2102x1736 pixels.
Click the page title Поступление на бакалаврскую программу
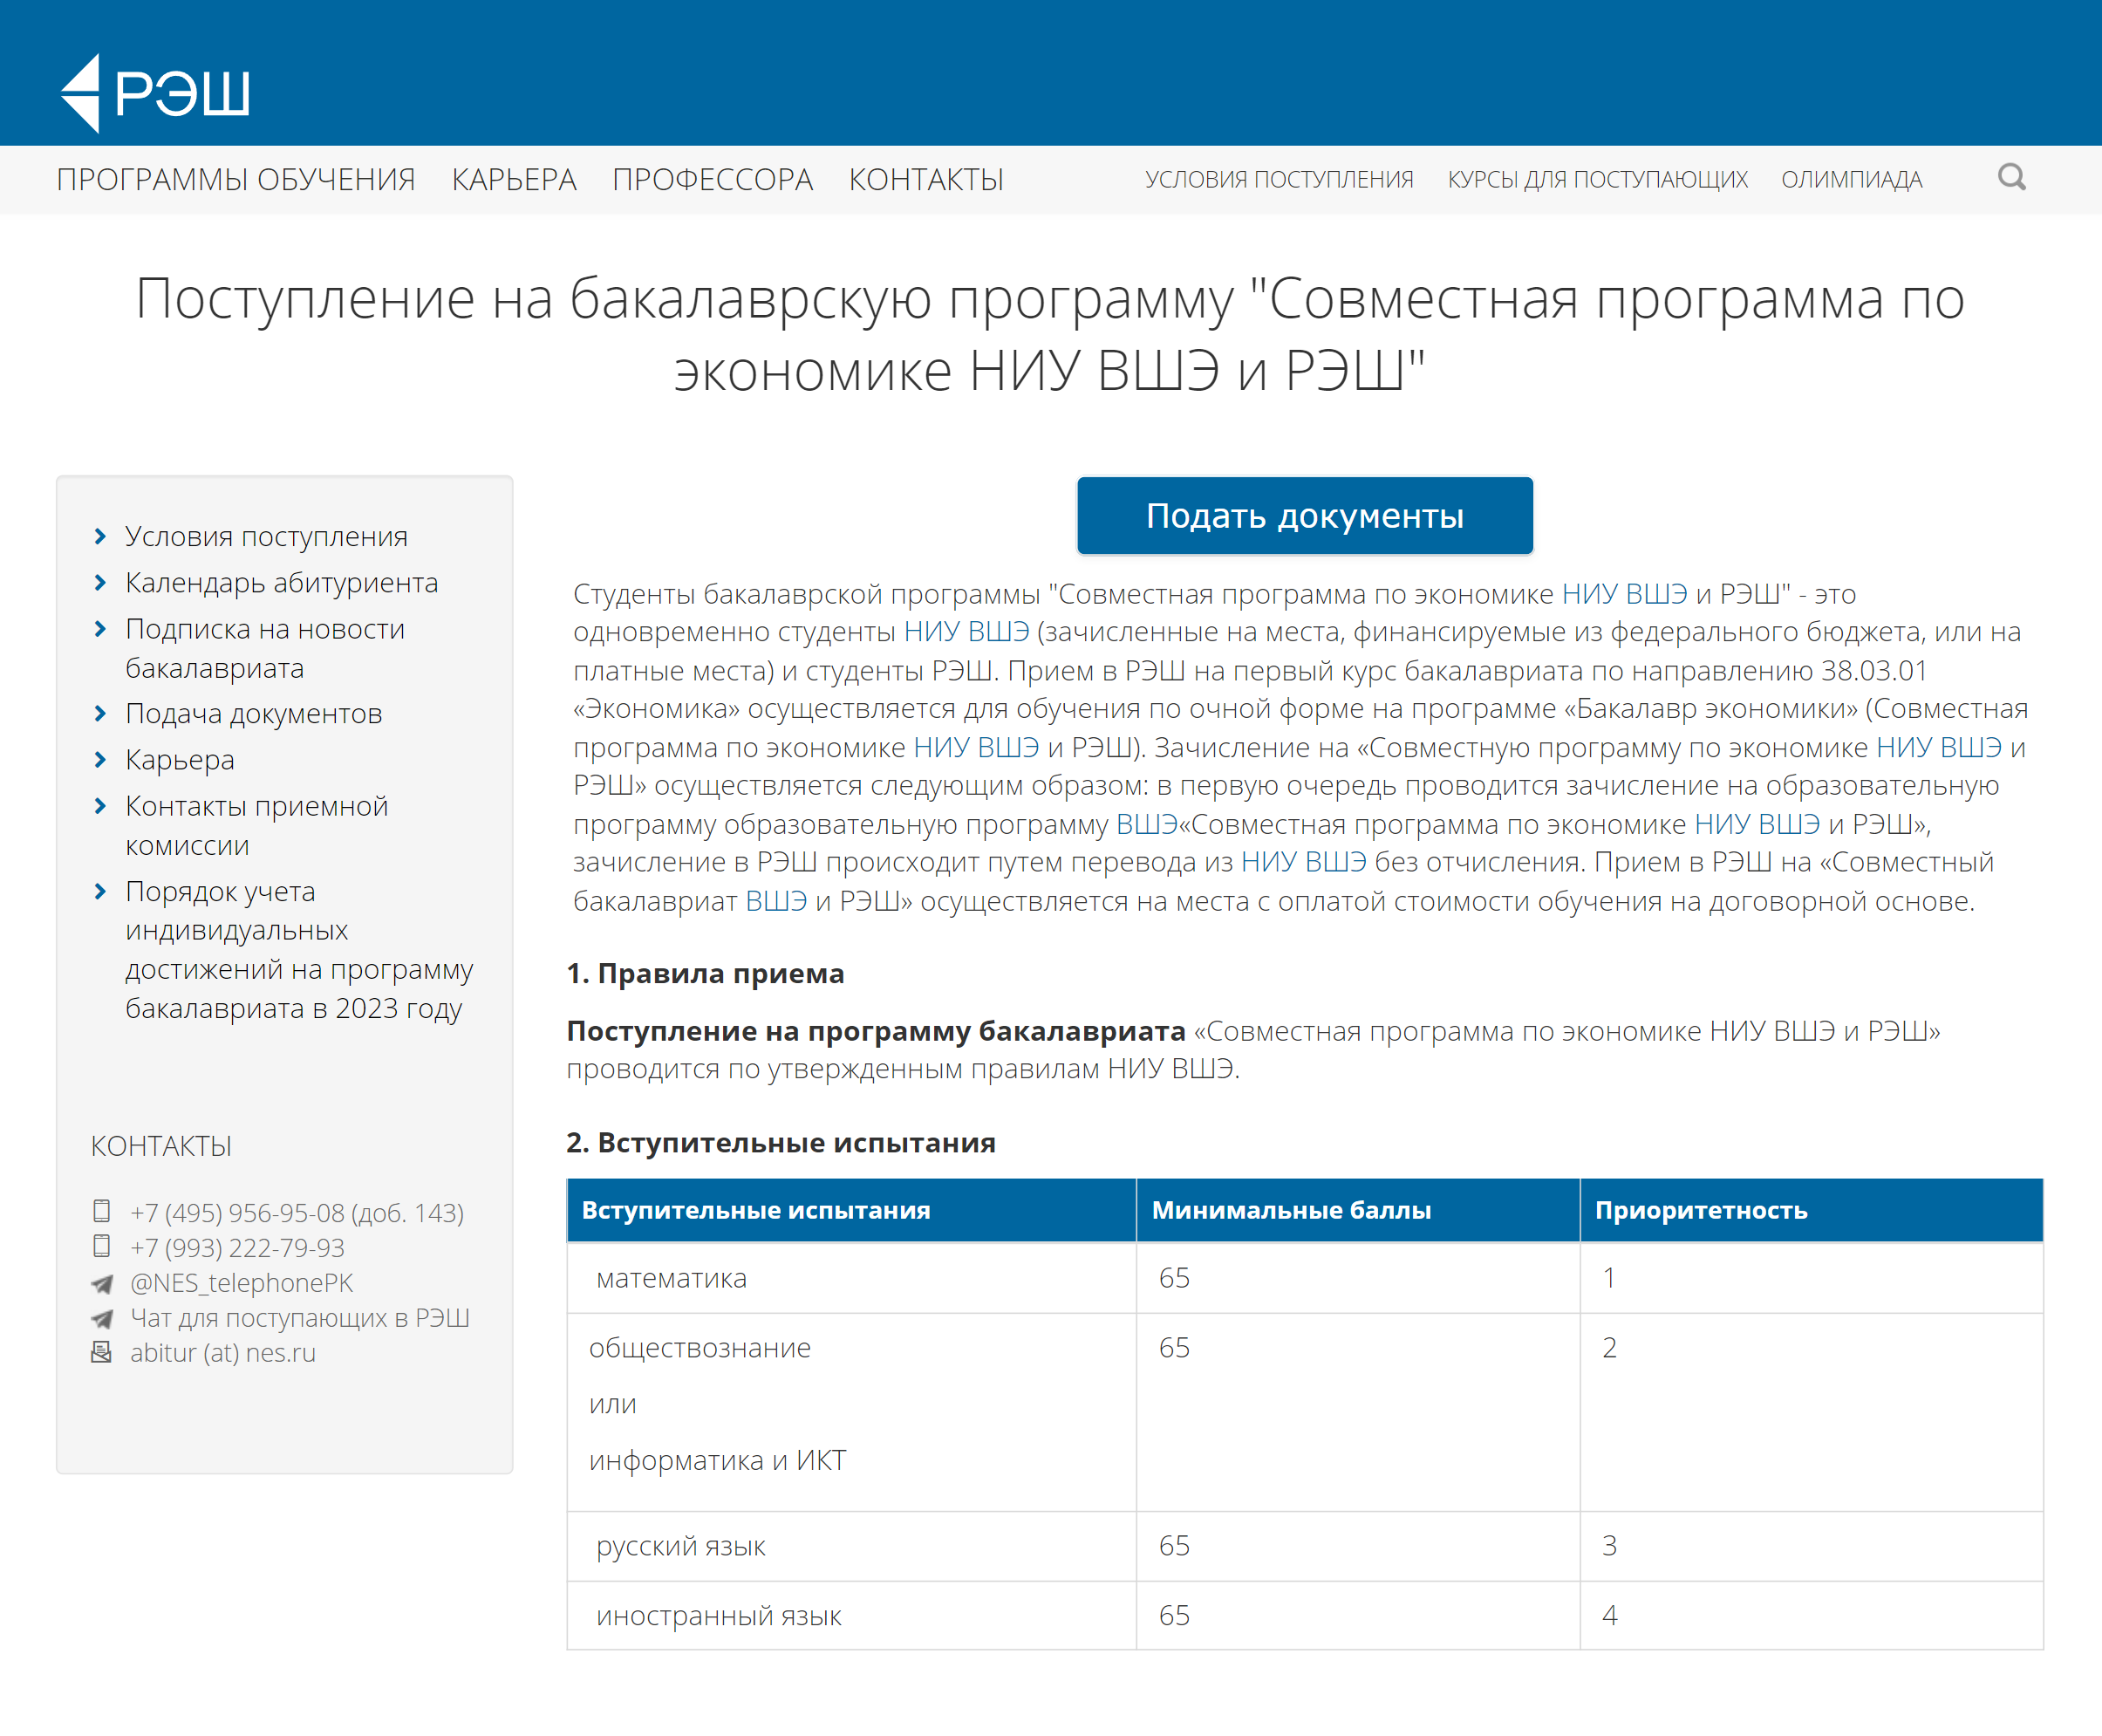click(1050, 334)
